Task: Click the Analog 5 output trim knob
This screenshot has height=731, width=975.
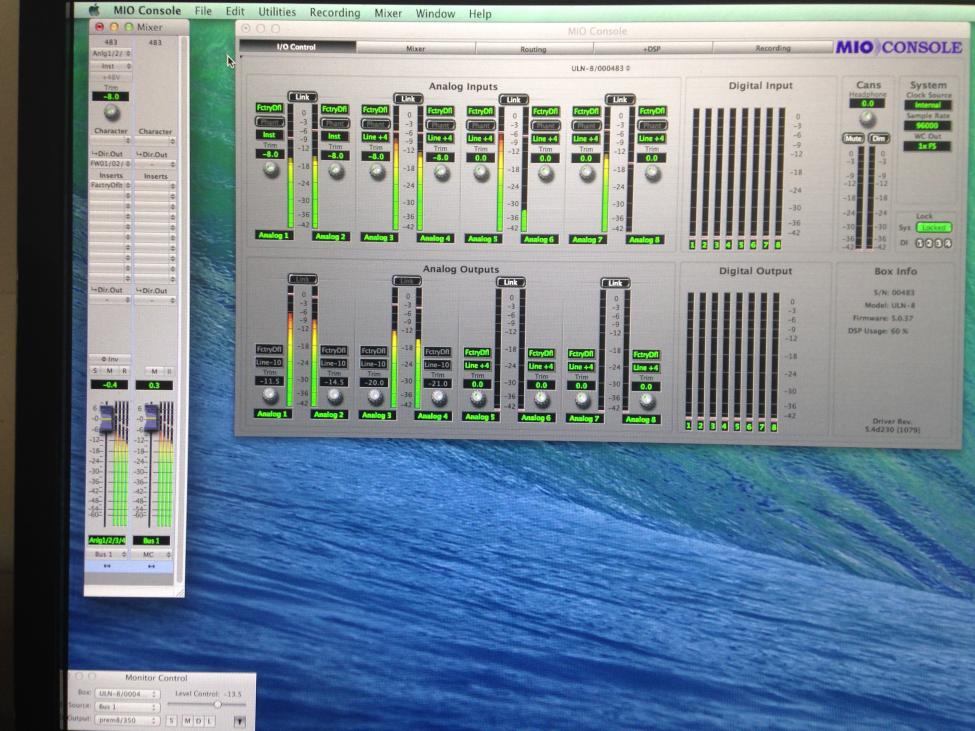Action: (x=478, y=397)
